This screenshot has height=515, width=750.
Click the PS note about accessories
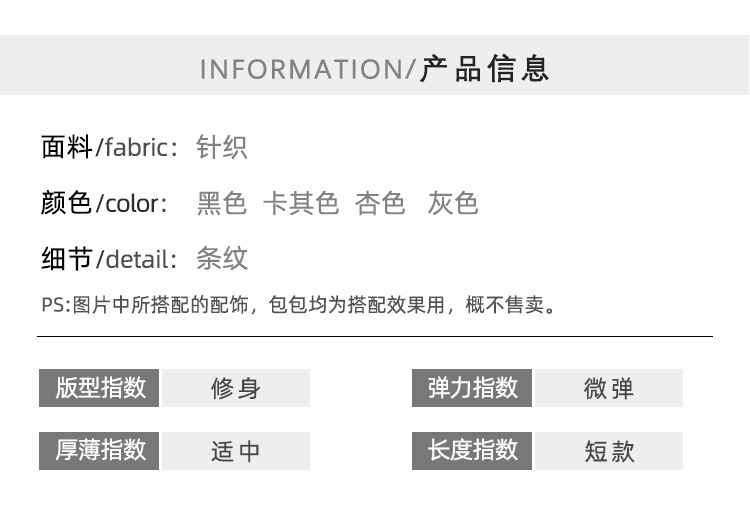point(299,305)
